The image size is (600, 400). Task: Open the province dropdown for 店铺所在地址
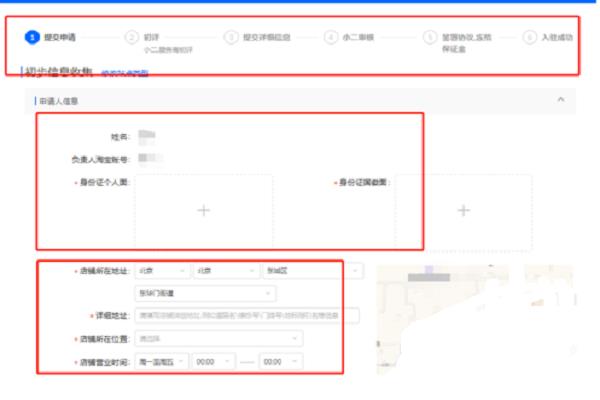tap(163, 271)
